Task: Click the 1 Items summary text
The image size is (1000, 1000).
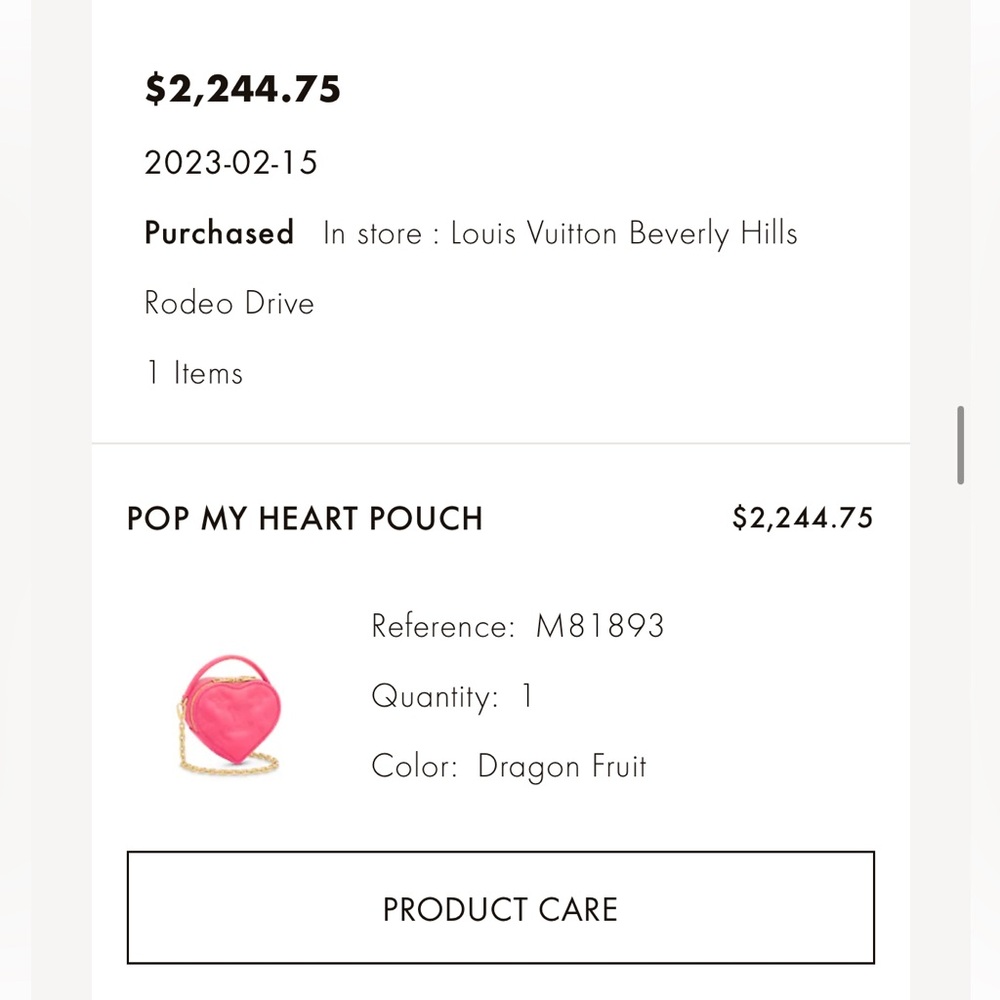Action: (192, 372)
